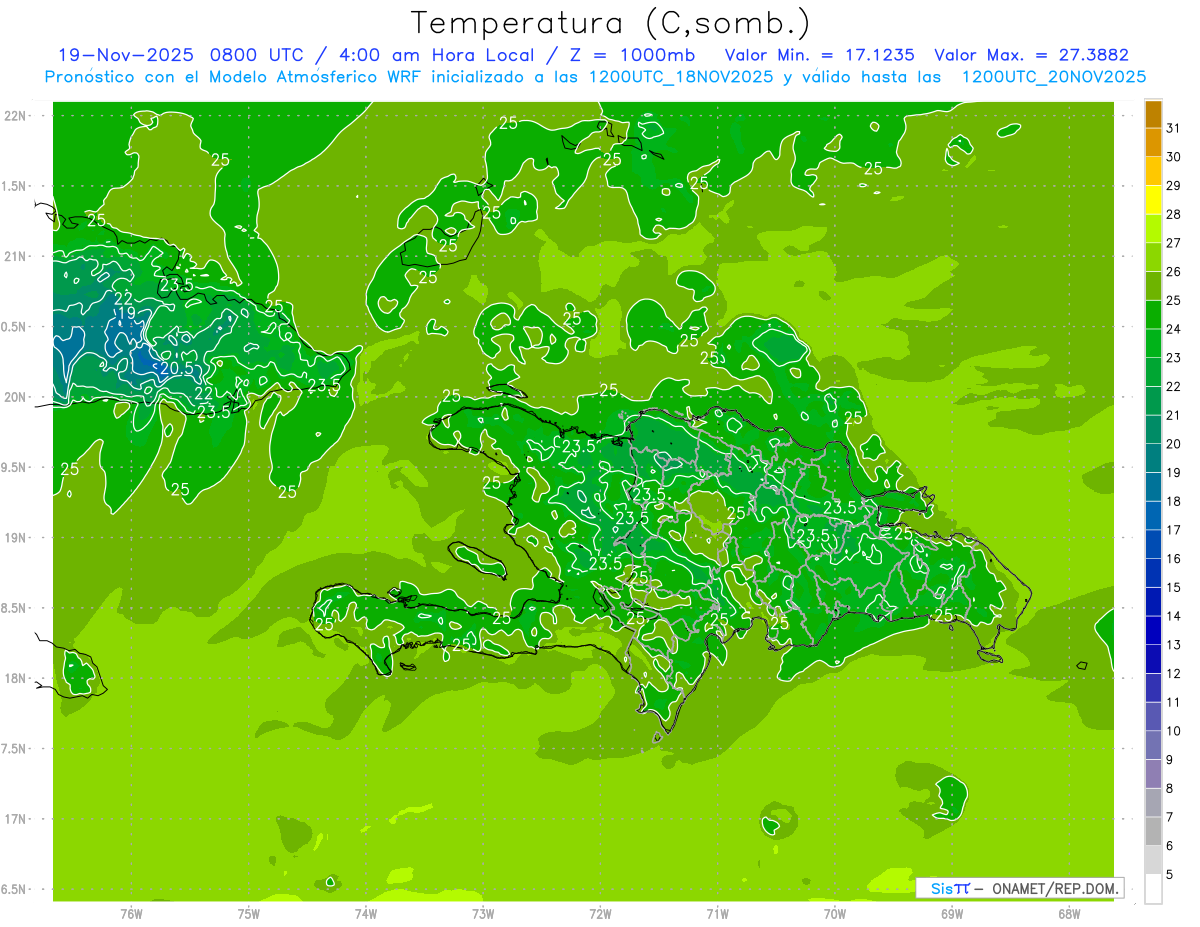The height and width of the screenshot is (927, 1200).
Task: Click the legend value '16'
Action: point(1175,558)
